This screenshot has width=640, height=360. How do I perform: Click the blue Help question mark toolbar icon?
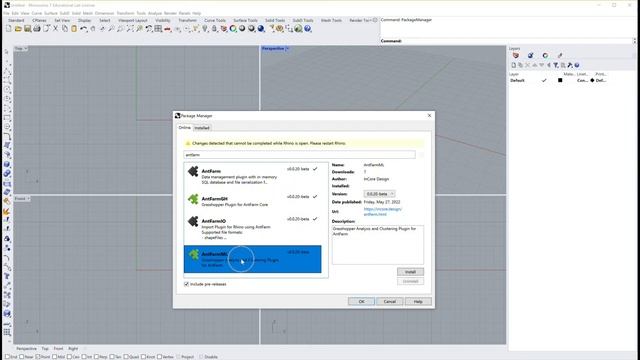tap(307, 29)
